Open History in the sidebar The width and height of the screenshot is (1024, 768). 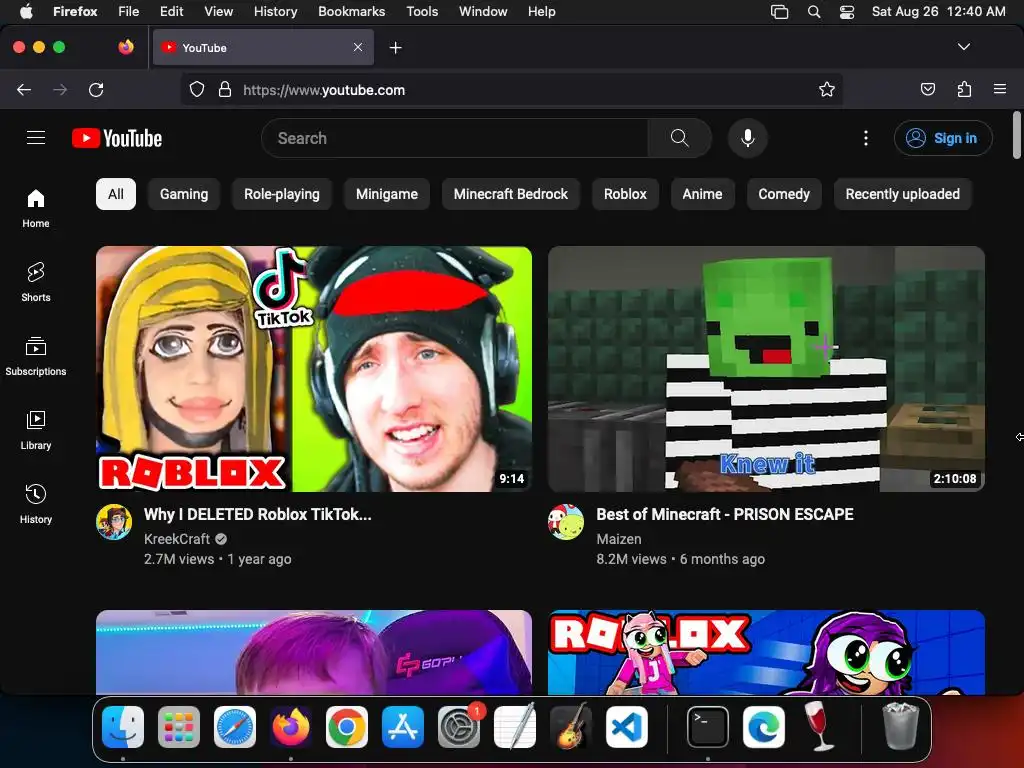(36, 504)
